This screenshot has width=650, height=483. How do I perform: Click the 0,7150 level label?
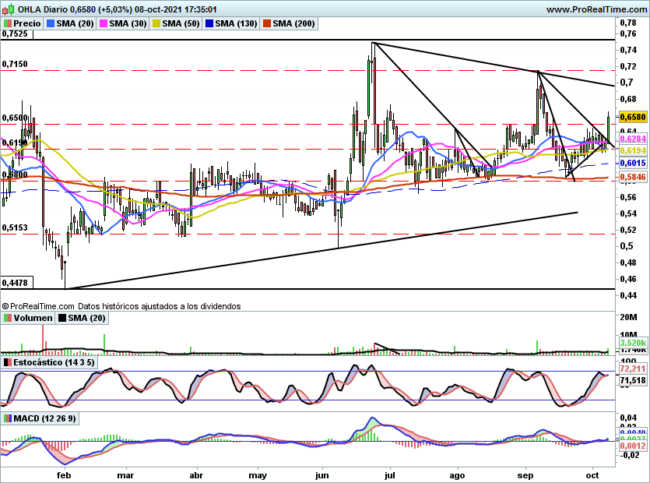tap(15, 64)
